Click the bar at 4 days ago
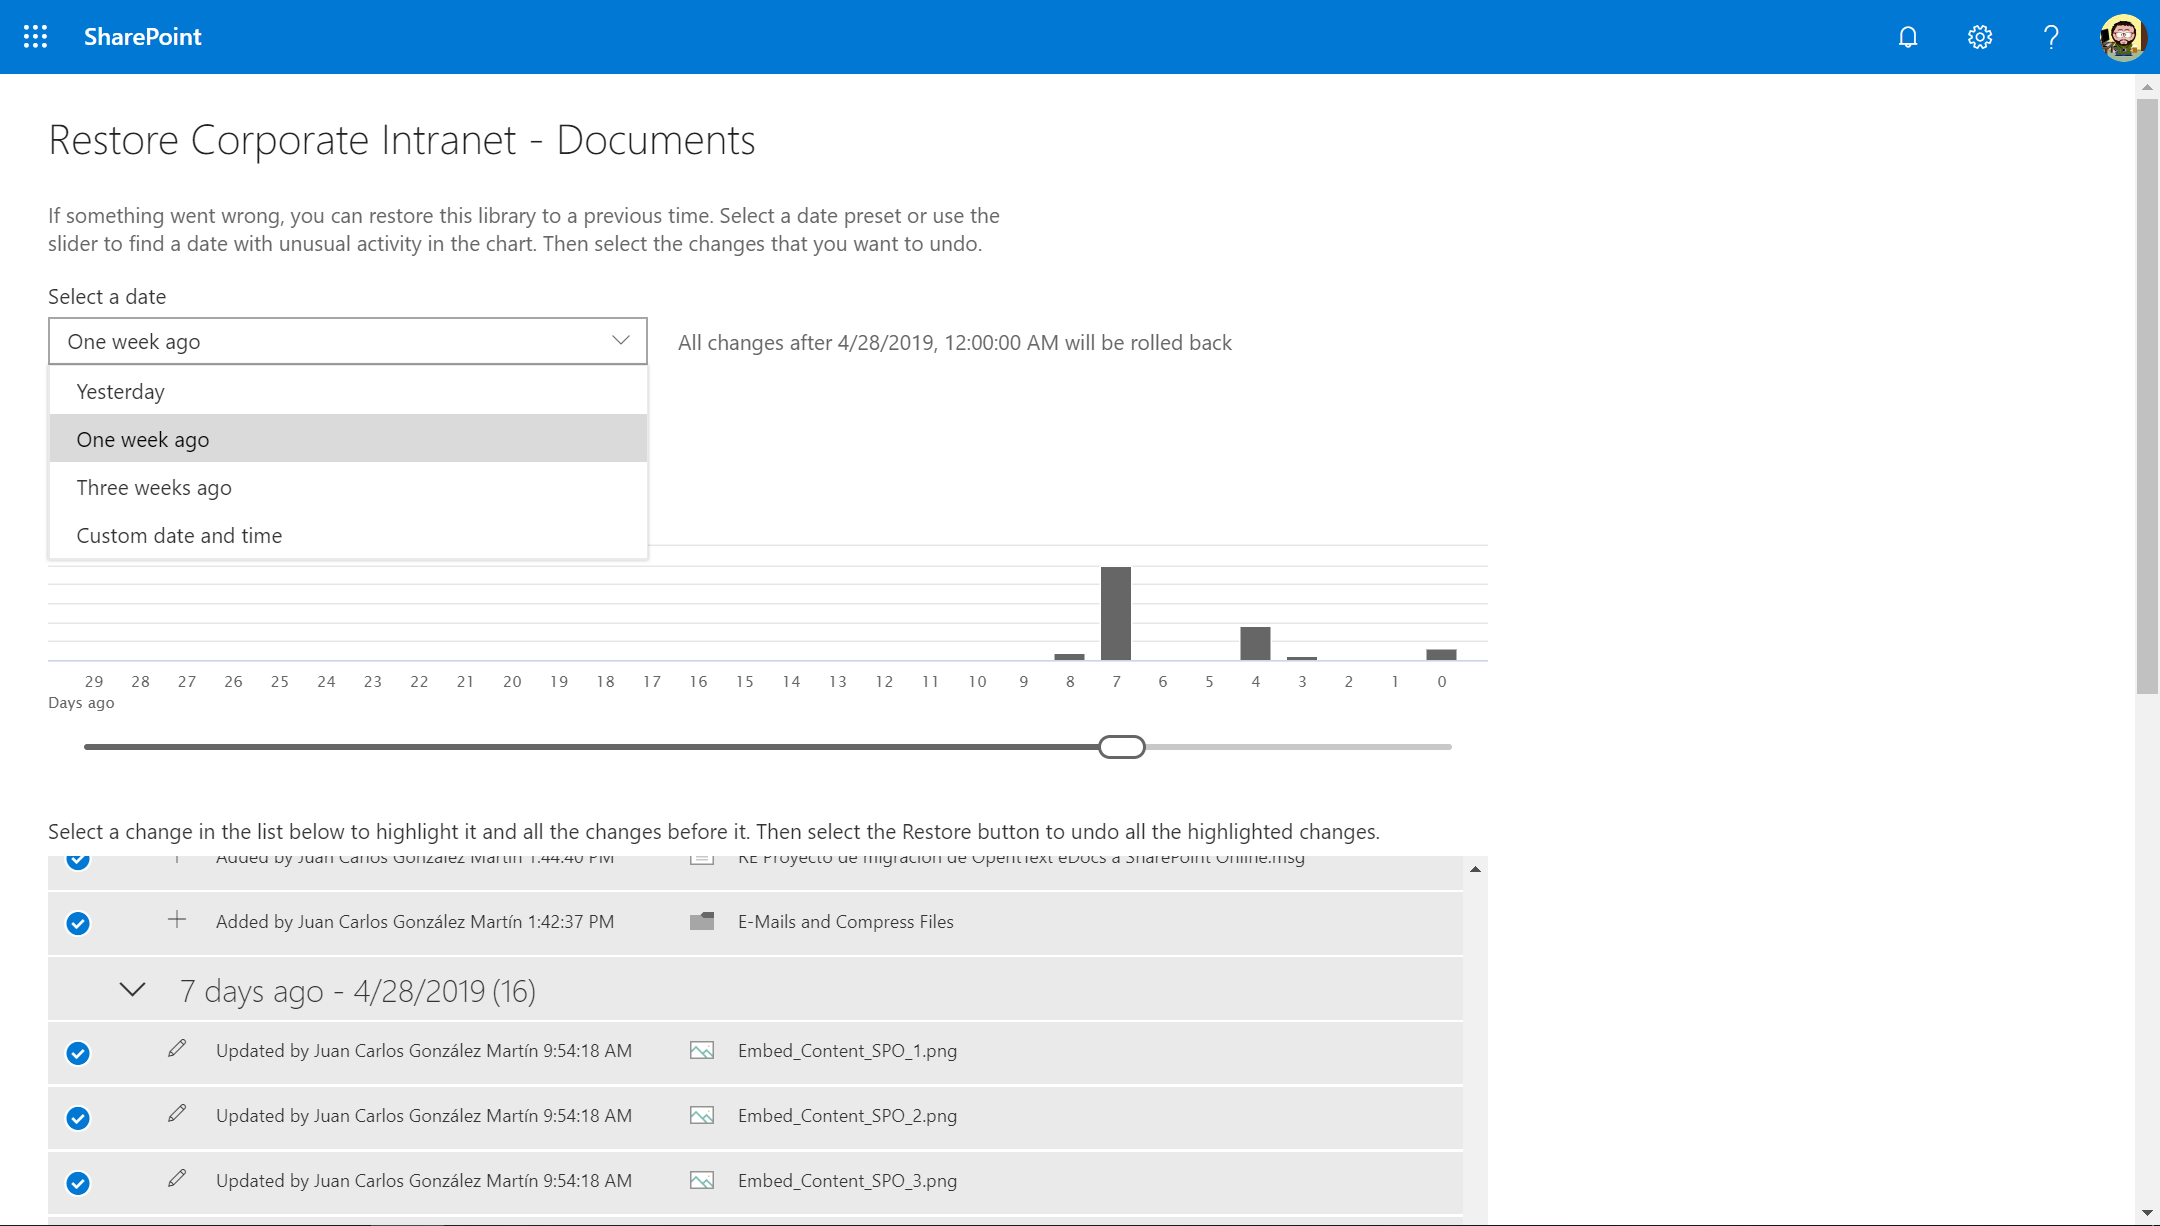Screen dimensions: 2160x1226 coord(1255,643)
